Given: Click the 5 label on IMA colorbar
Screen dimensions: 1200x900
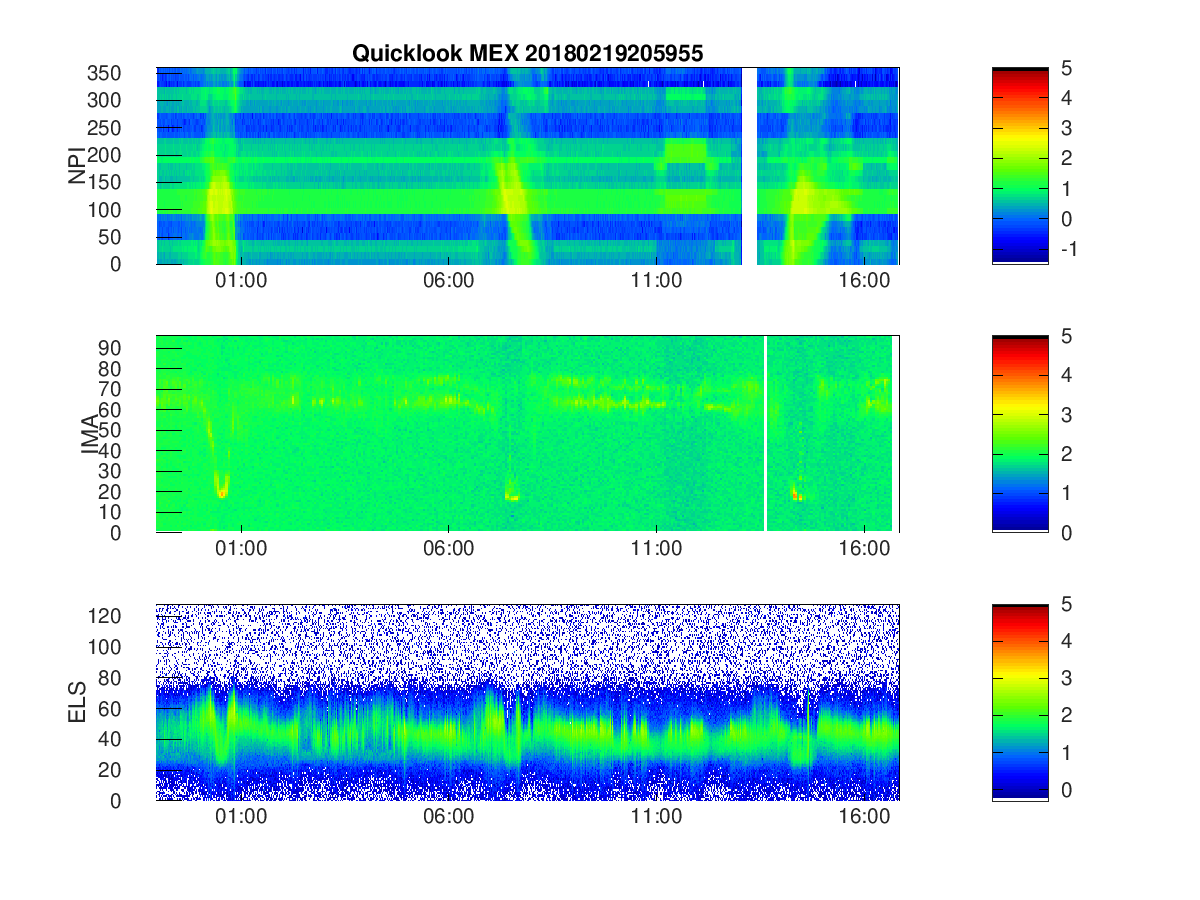Looking at the screenshot, I should click(1066, 337).
